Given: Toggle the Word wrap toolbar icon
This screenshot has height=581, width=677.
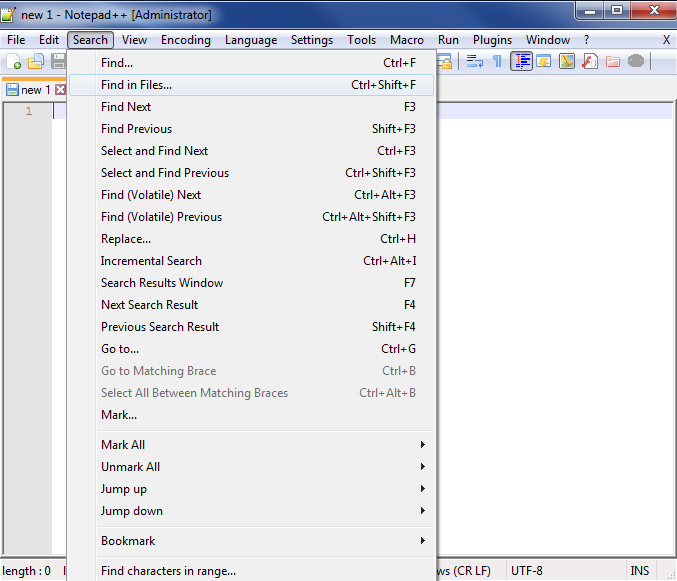Looking at the screenshot, I should [x=475, y=61].
